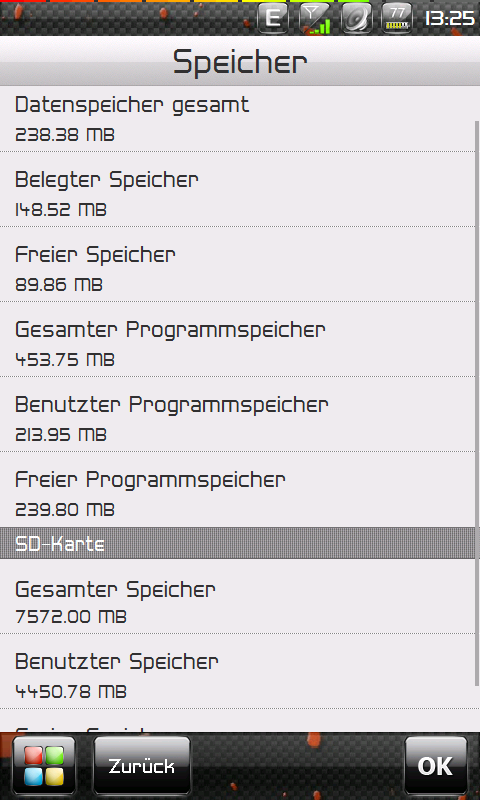Open the colored squares start menu icon
Screen dimensions: 480x800
point(44,765)
